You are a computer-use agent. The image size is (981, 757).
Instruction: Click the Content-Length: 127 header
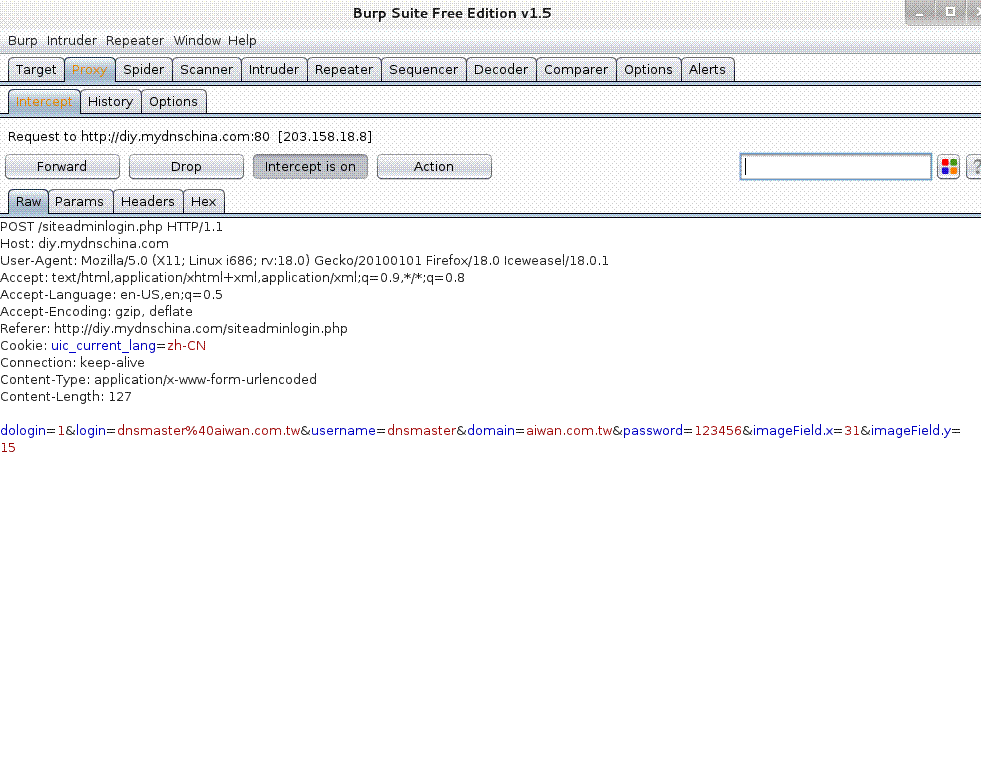tap(66, 396)
